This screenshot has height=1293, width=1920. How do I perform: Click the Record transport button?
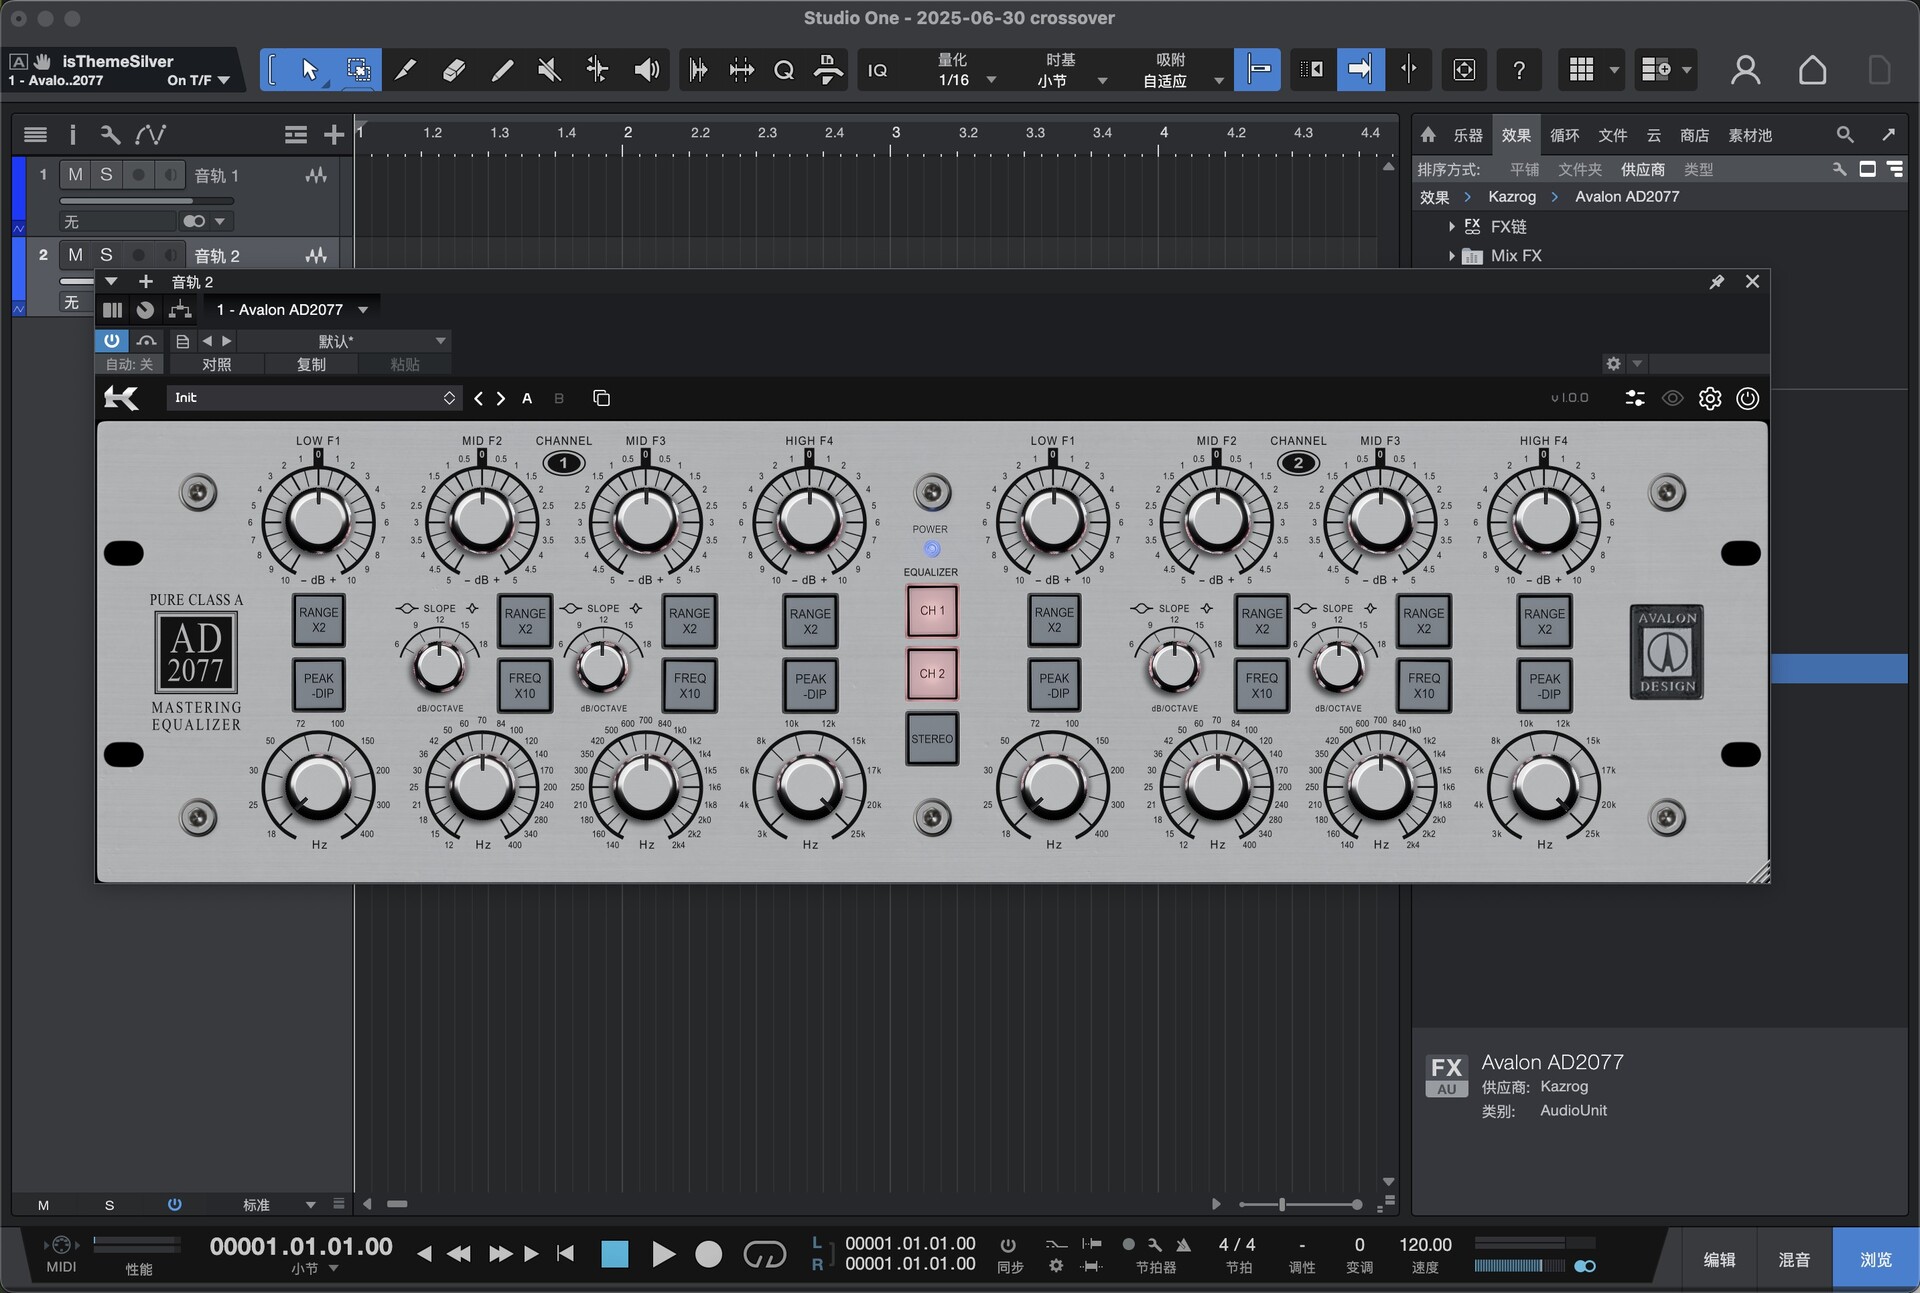pyautogui.click(x=708, y=1254)
